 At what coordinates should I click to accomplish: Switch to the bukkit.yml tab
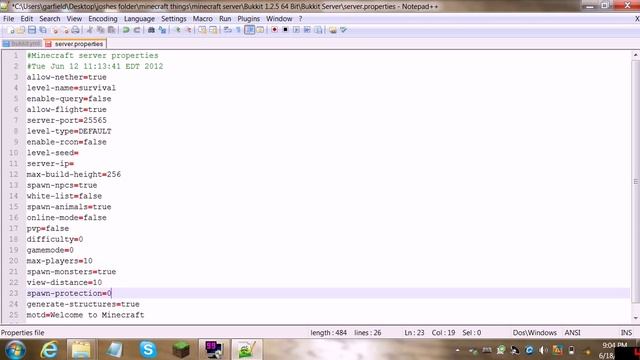[22, 44]
